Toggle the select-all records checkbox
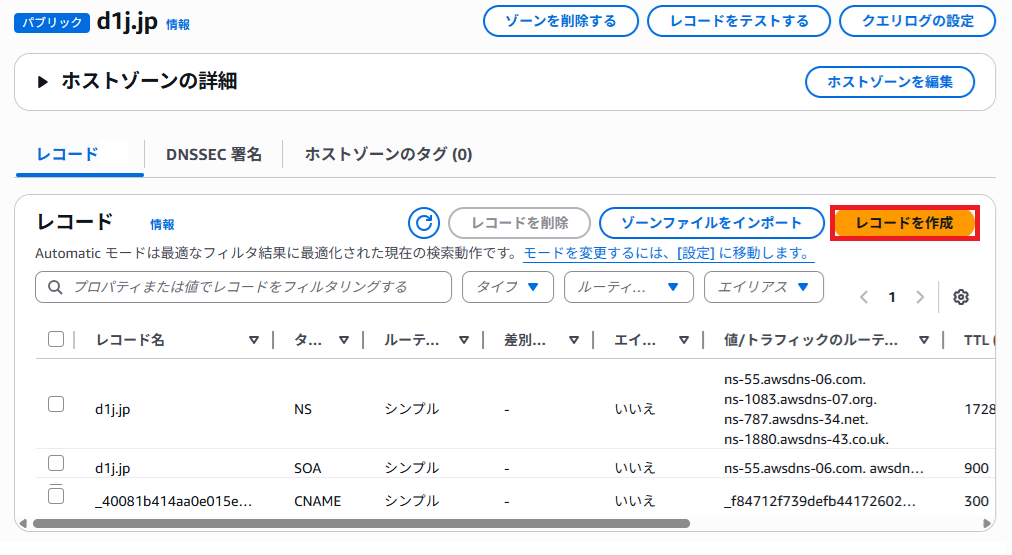Image resolution: width=1012 pixels, height=555 pixels. tap(56, 340)
